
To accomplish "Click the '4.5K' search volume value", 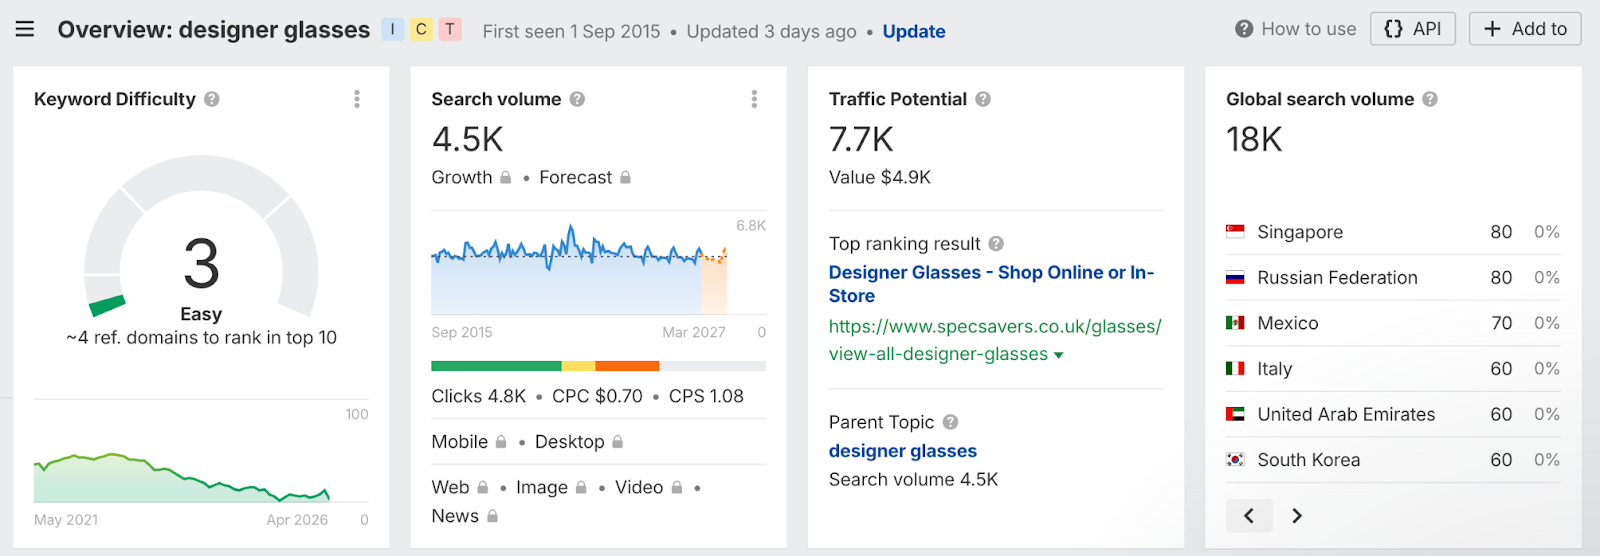I will point(468,140).
